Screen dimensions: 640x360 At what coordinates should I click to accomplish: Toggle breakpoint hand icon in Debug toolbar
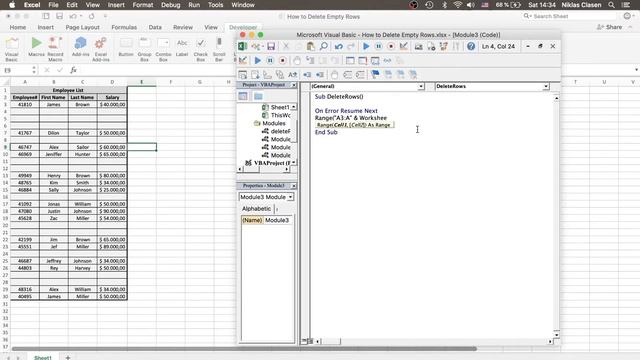coord(297,61)
